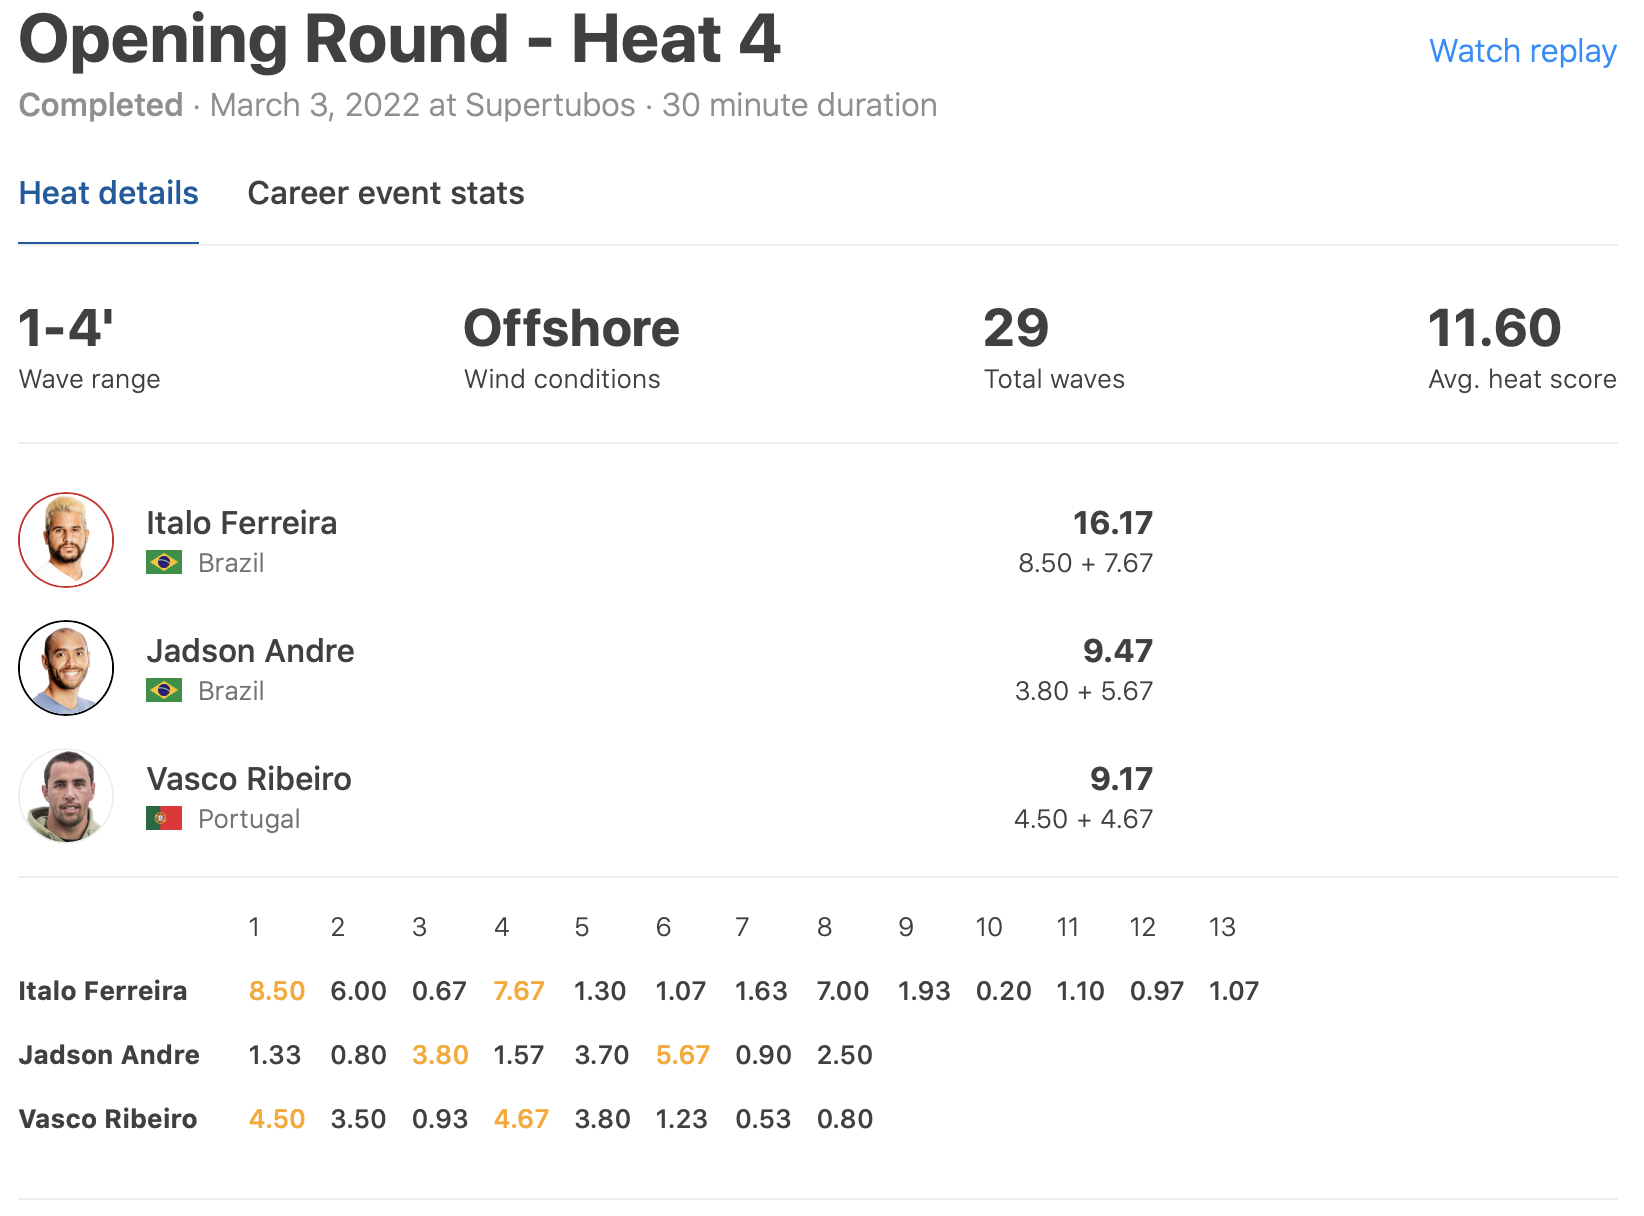Viewport: 1644px width, 1216px height.
Task: Click Jadson Andre's highlighted 5.67 wave score
Action: click(682, 1055)
